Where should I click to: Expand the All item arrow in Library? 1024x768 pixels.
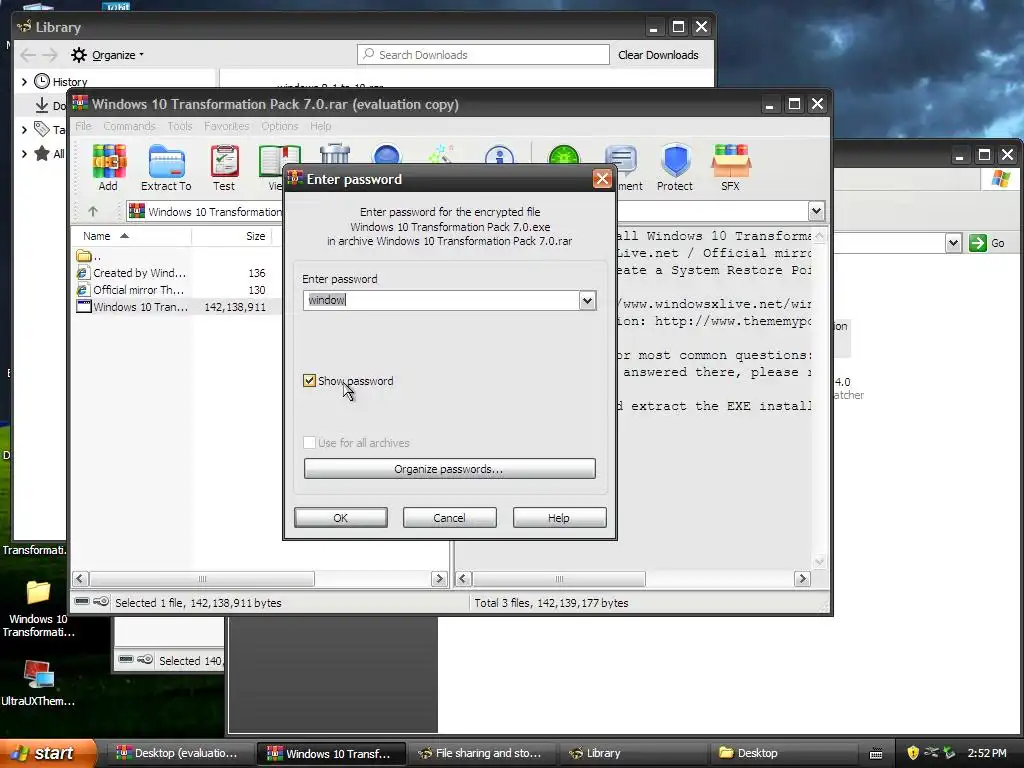point(24,154)
